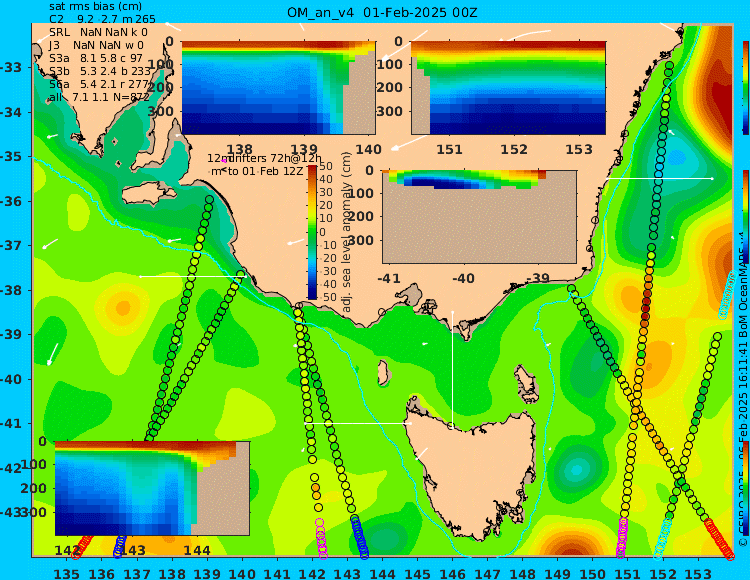Click the latitude label "-41"
The height and width of the screenshot is (580, 750).
click(x=11, y=423)
